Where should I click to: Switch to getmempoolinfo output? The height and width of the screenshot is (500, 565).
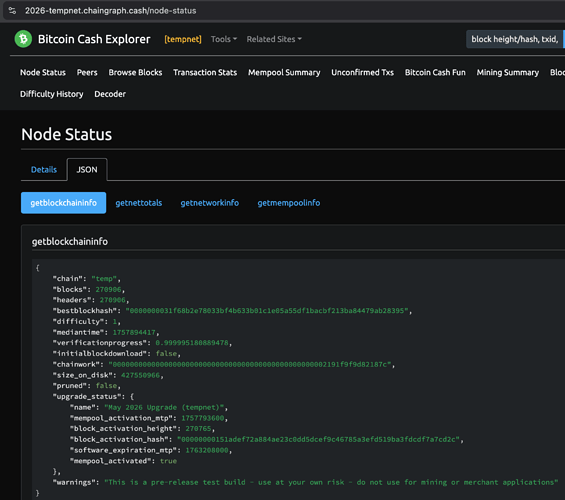[x=289, y=203]
